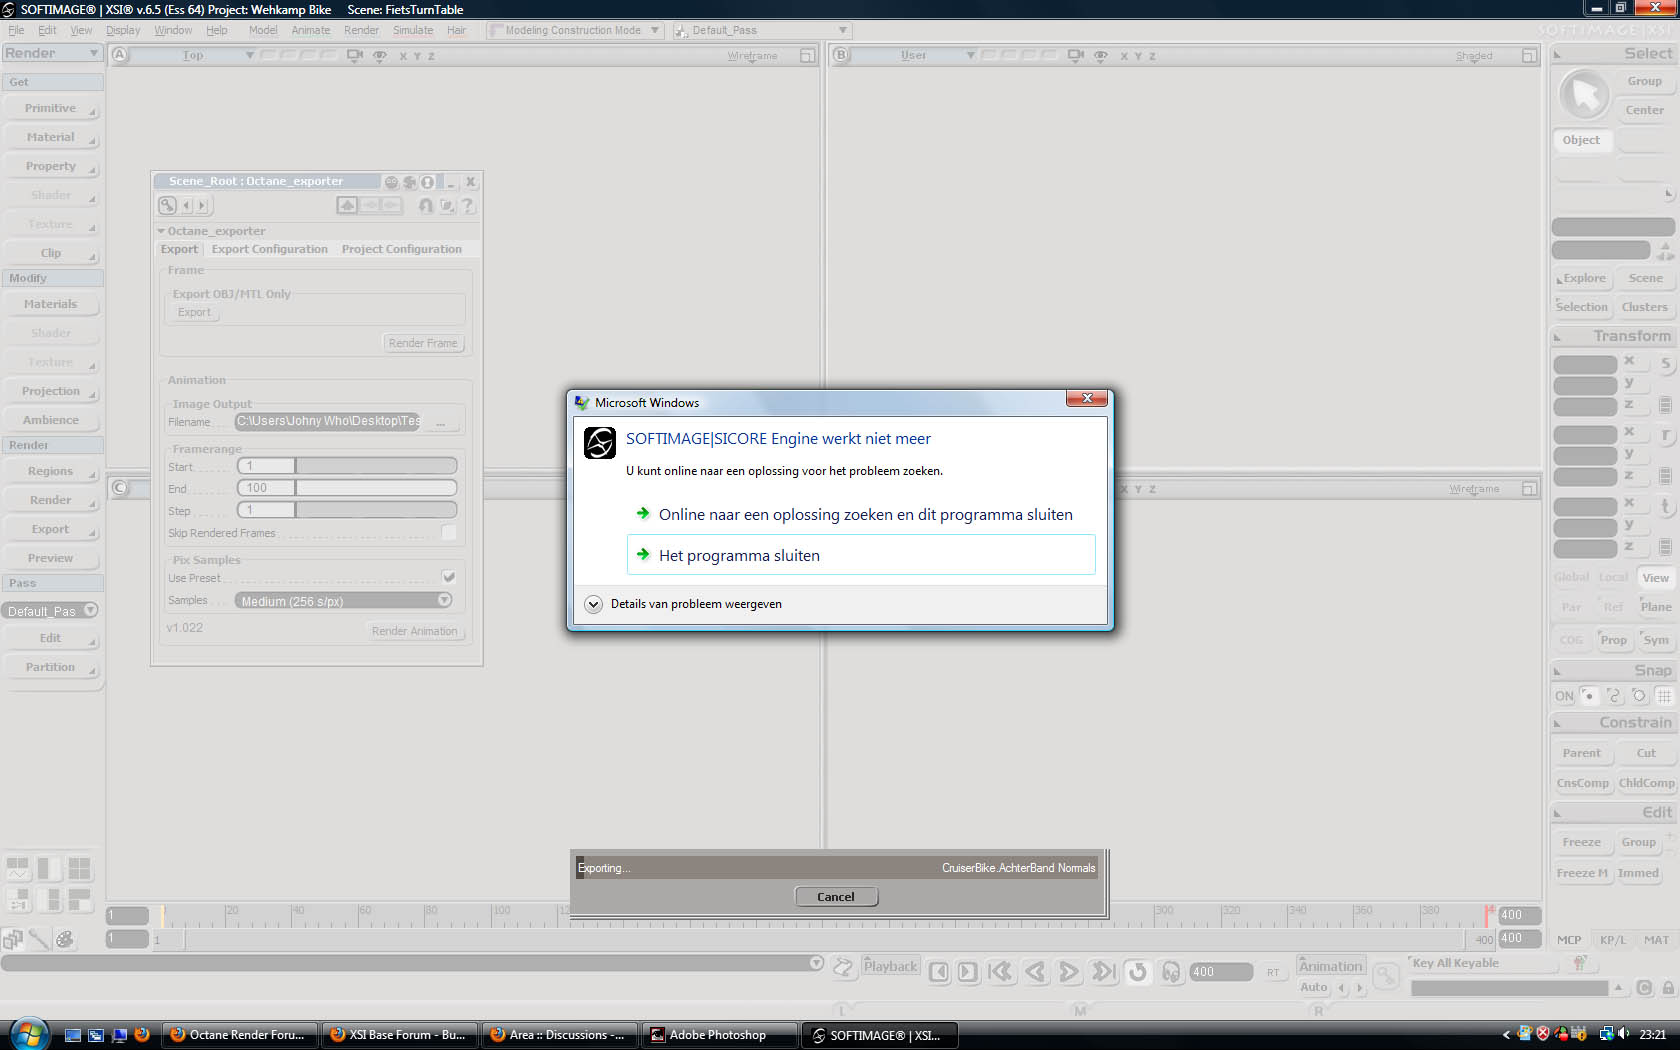The height and width of the screenshot is (1050, 1680).
Task: Play the animation forward
Action: [1068, 971]
